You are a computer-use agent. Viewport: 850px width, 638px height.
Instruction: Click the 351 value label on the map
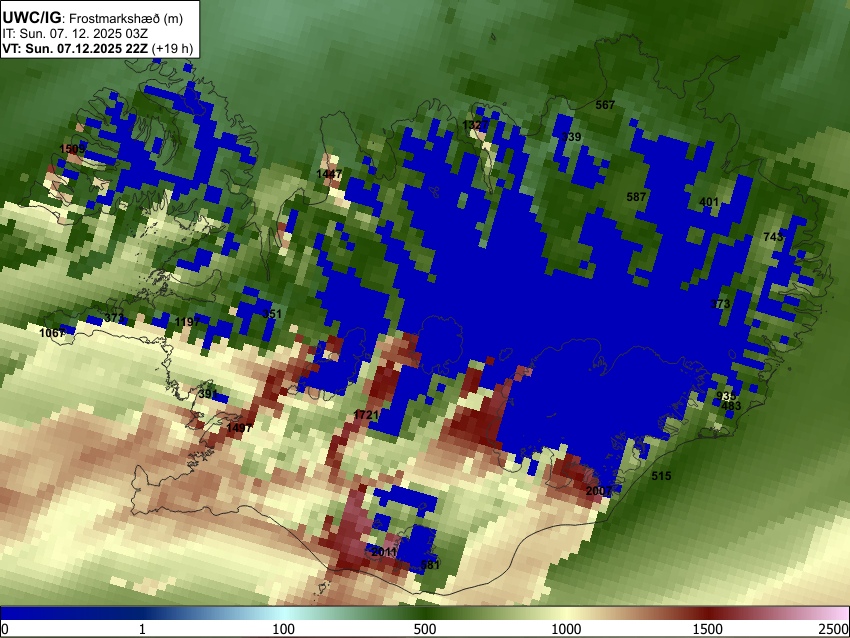(272, 314)
